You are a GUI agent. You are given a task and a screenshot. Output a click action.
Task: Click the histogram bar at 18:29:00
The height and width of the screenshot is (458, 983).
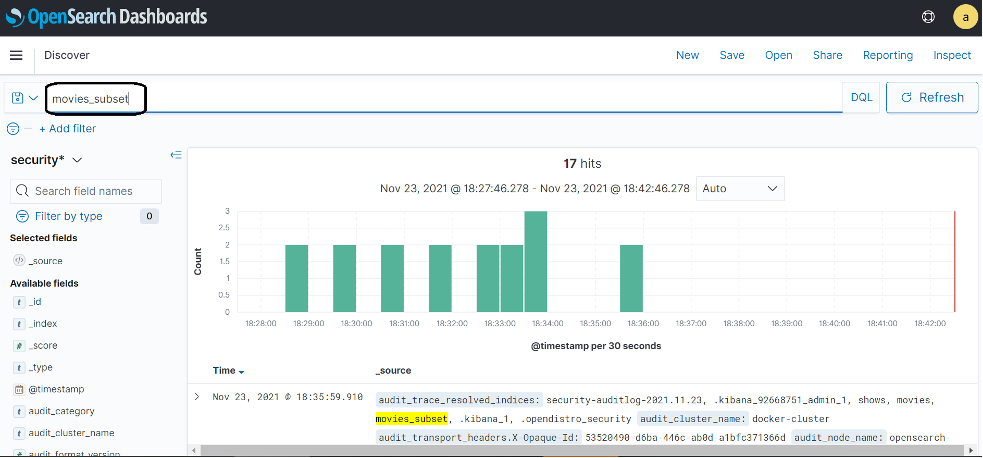297,278
